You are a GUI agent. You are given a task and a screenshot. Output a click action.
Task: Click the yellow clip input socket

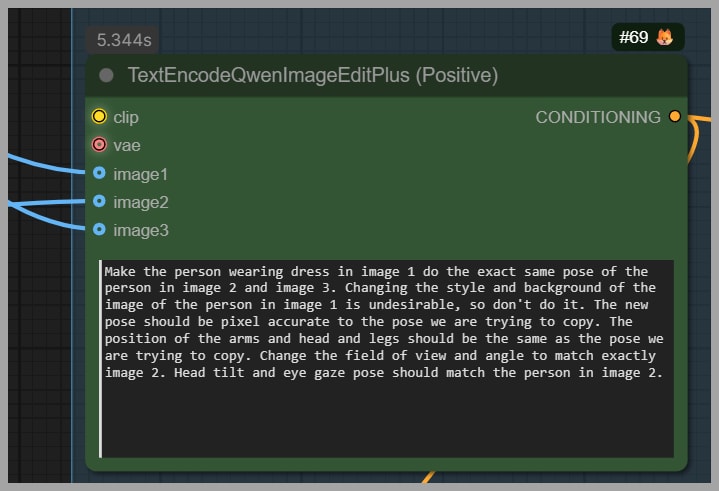click(x=99, y=117)
